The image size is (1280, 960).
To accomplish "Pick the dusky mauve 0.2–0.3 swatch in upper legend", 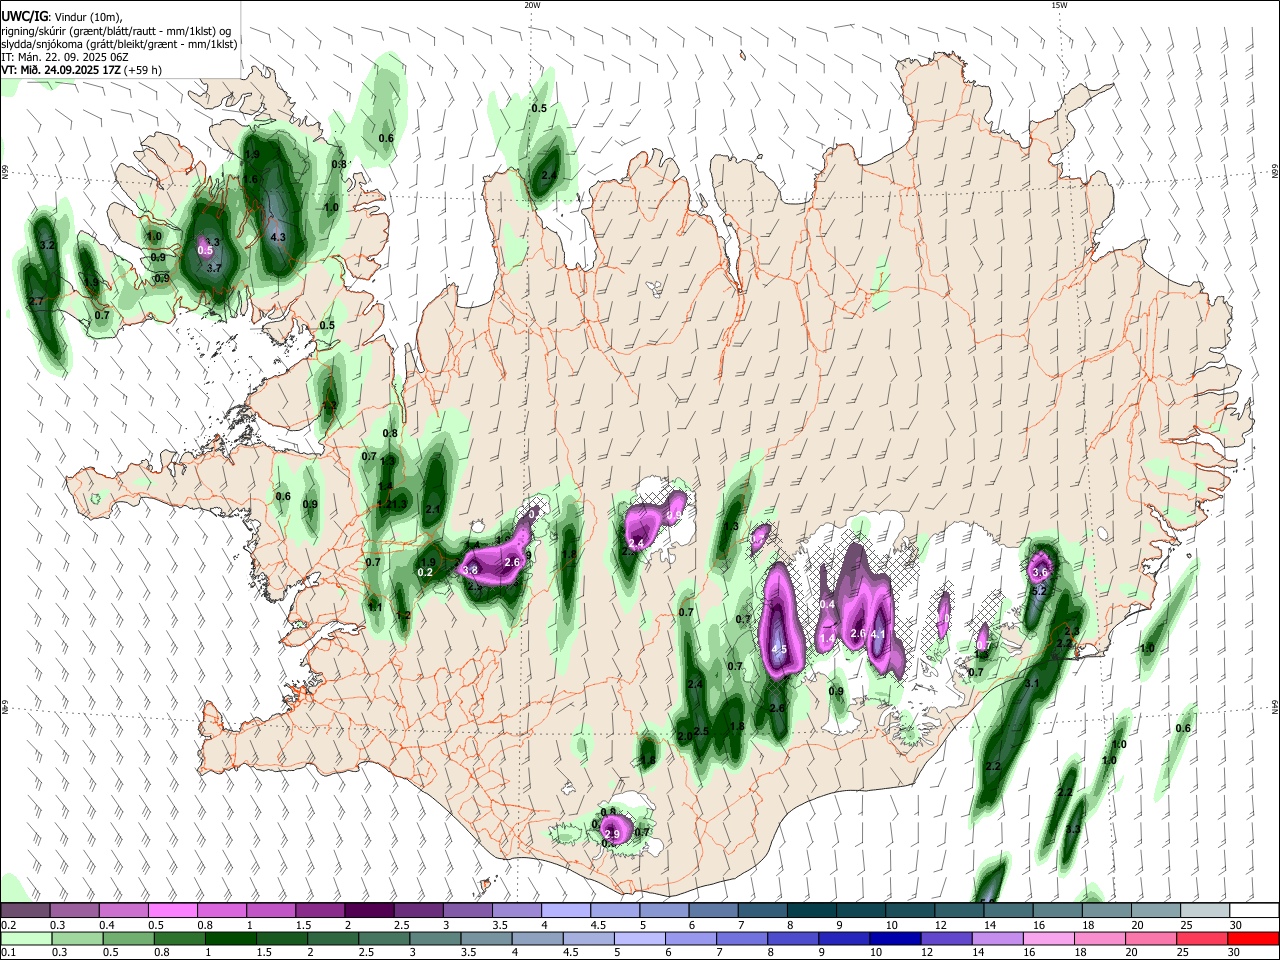I will coord(26,911).
